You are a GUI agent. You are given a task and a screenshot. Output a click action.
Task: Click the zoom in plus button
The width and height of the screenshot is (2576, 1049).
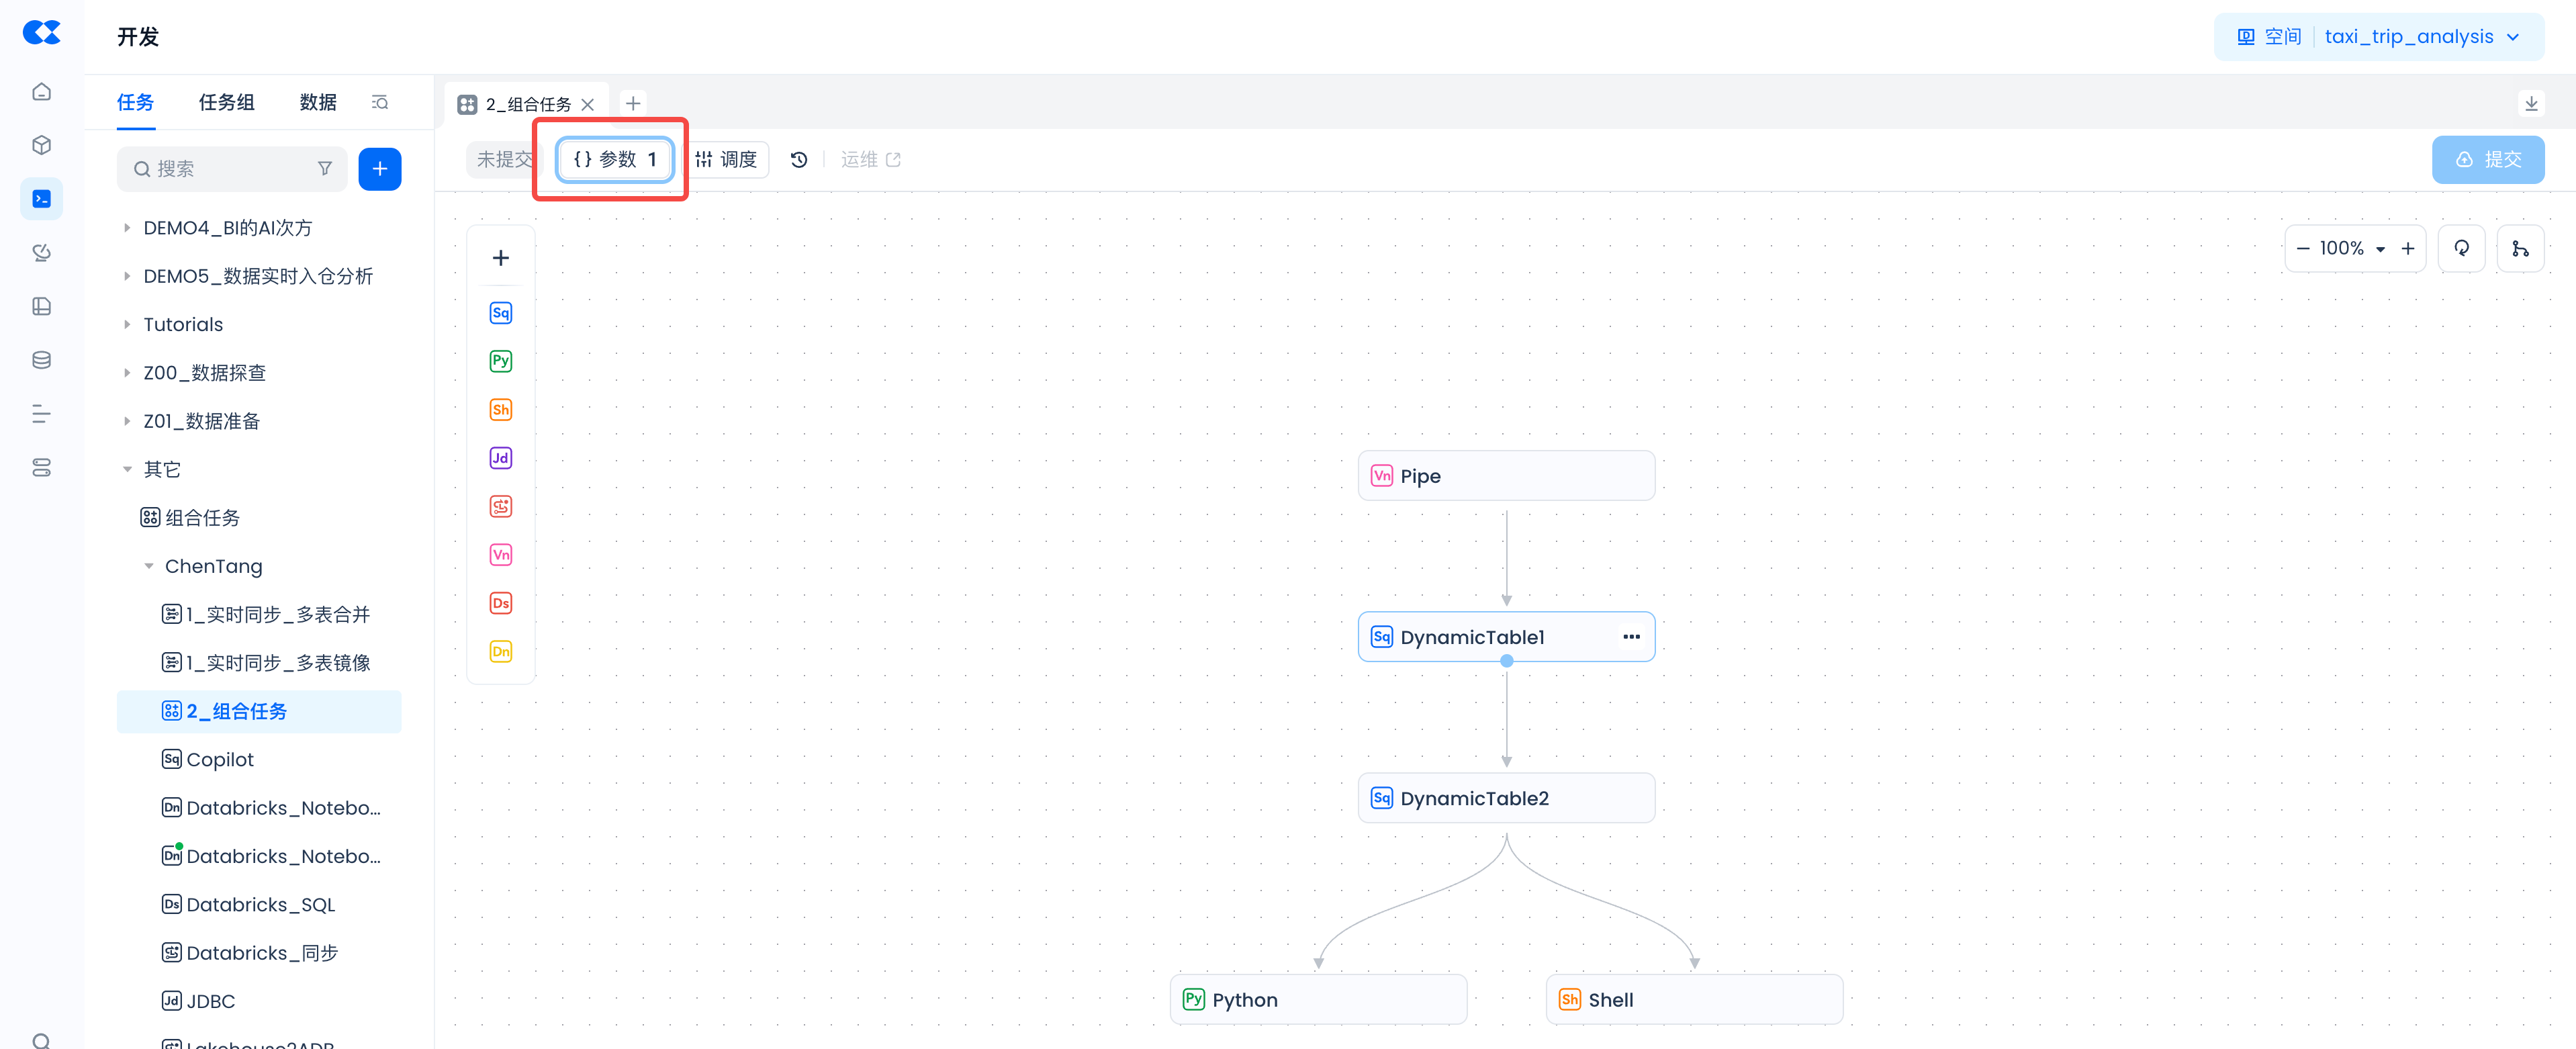point(2407,249)
